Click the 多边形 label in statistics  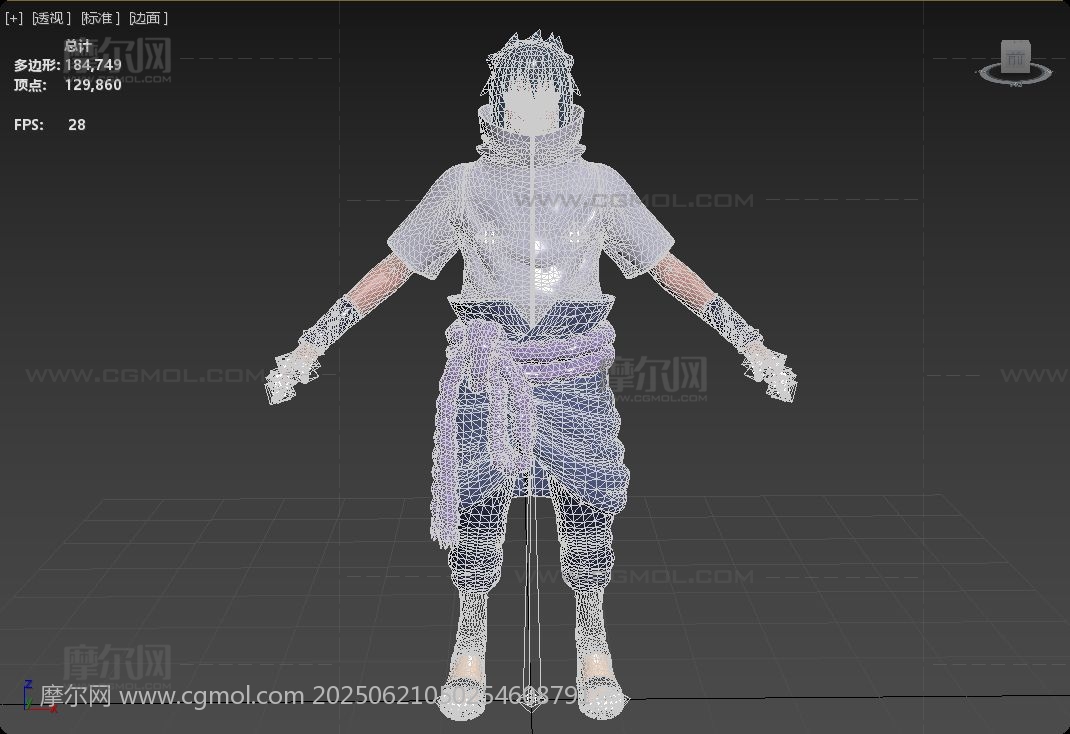38,65
